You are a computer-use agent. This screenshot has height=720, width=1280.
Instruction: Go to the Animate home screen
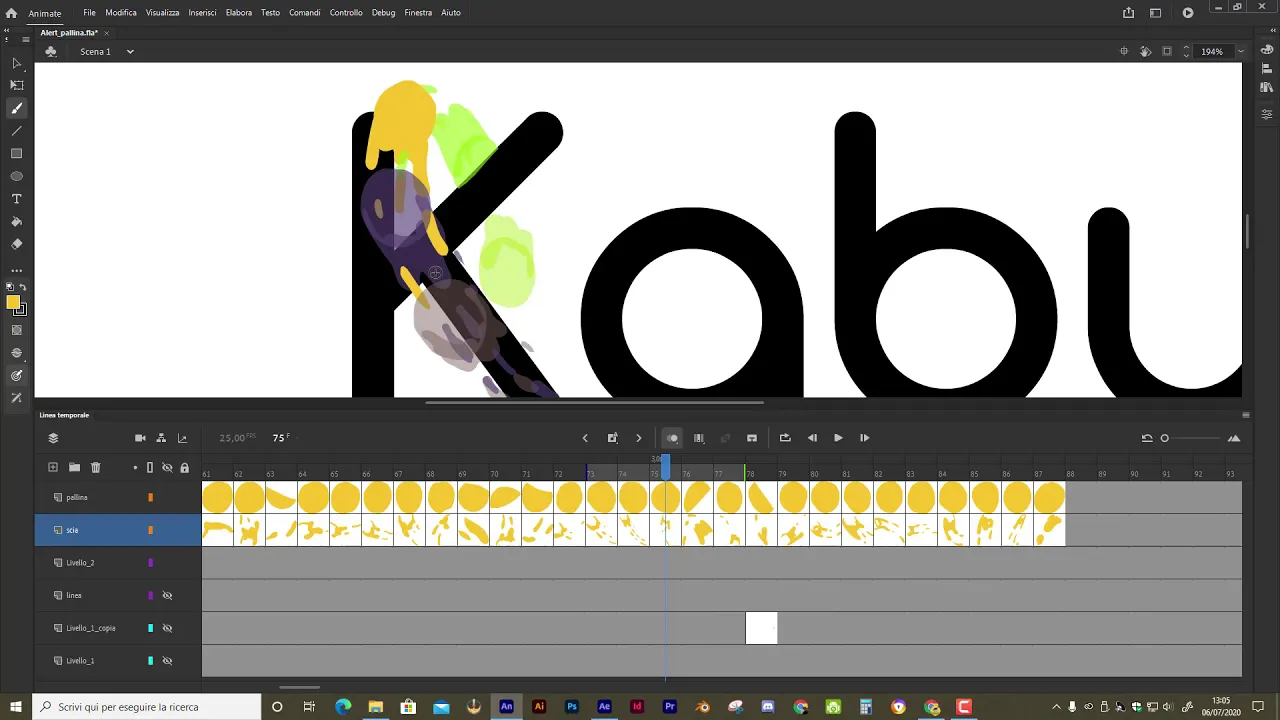click(11, 13)
